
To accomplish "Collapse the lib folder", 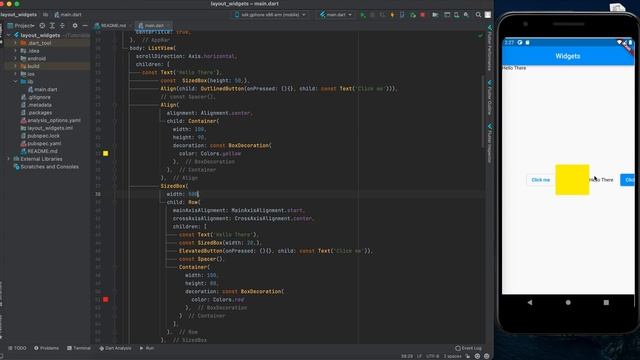I will tap(16, 82).
